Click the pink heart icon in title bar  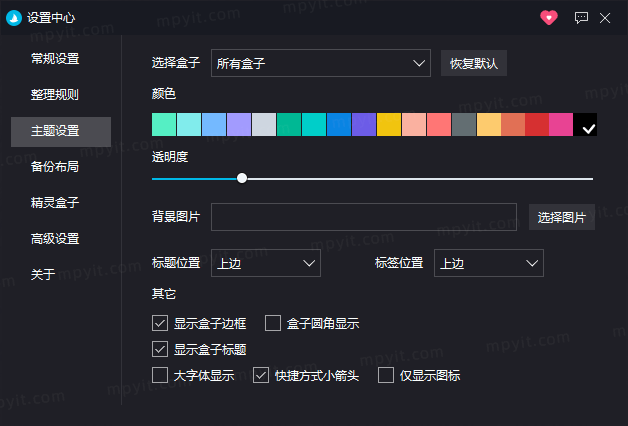[x=549, y=18]
